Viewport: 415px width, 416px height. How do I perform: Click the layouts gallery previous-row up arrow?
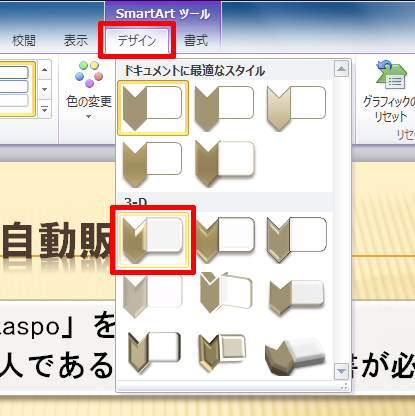[45, 70]
